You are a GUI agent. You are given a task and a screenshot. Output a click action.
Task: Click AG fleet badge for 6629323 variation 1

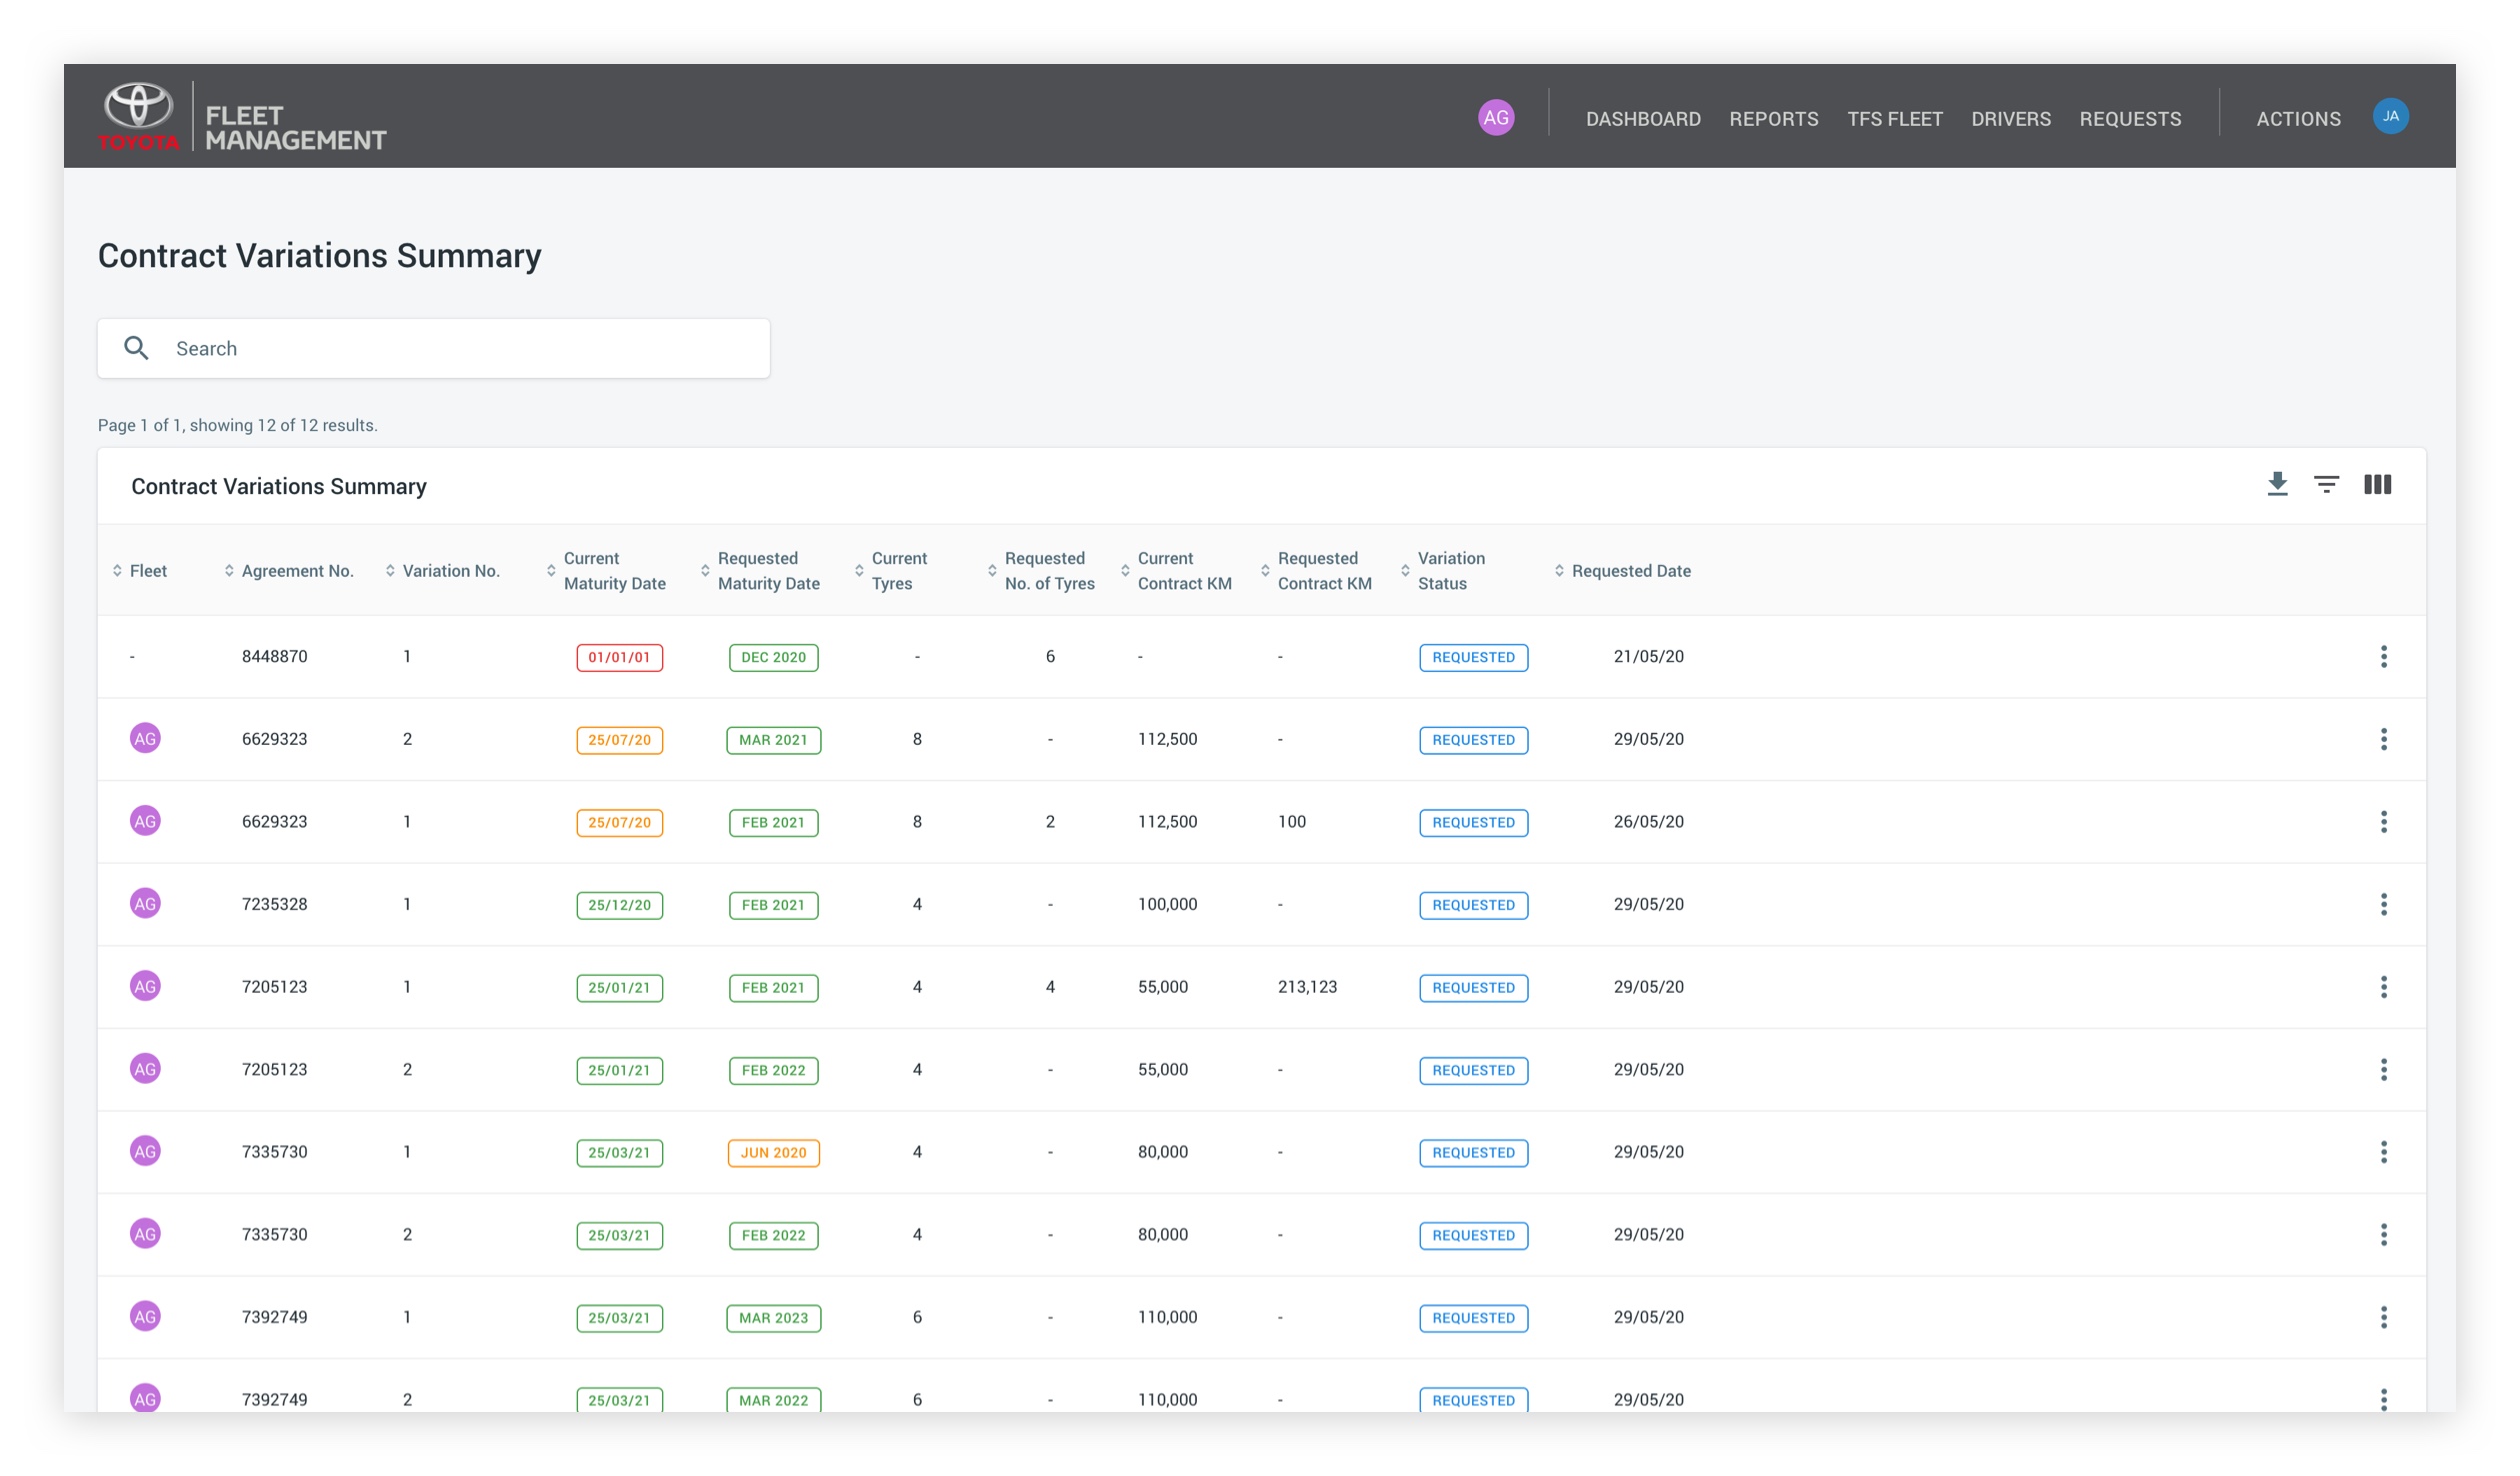[145, 821]
